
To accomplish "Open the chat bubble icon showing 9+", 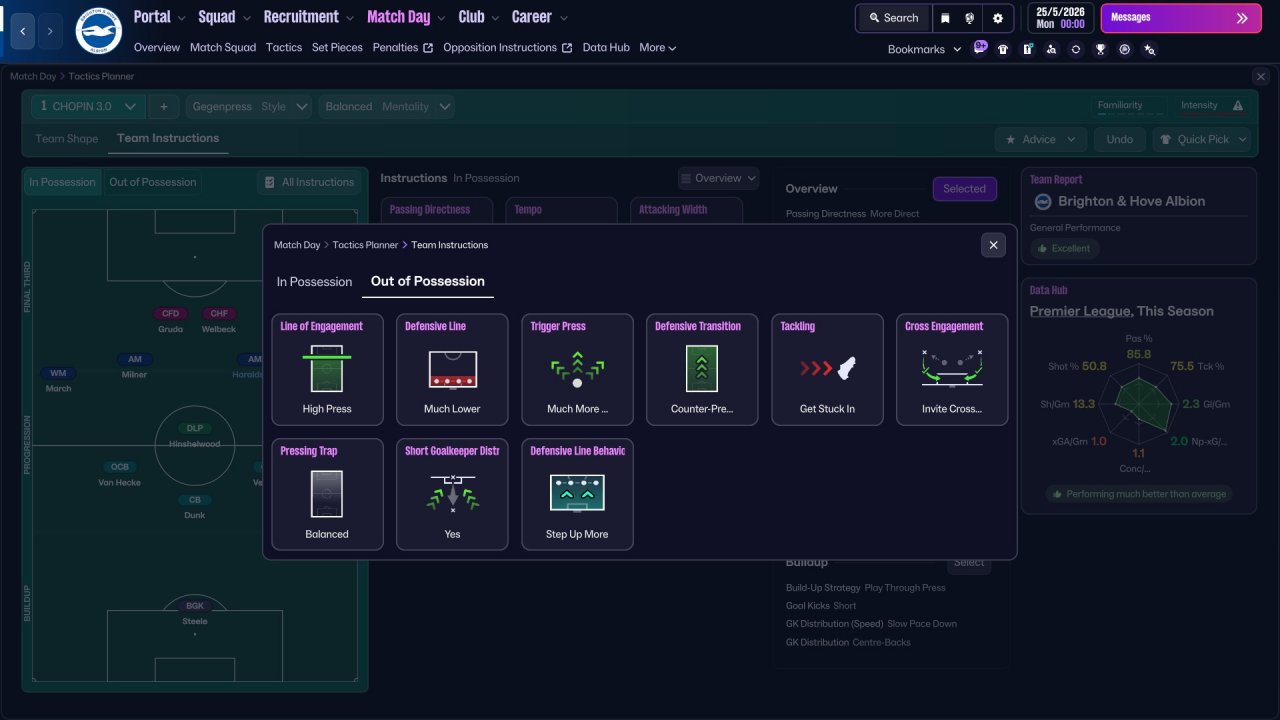I will pyautogui.click(x=980, y=48).
